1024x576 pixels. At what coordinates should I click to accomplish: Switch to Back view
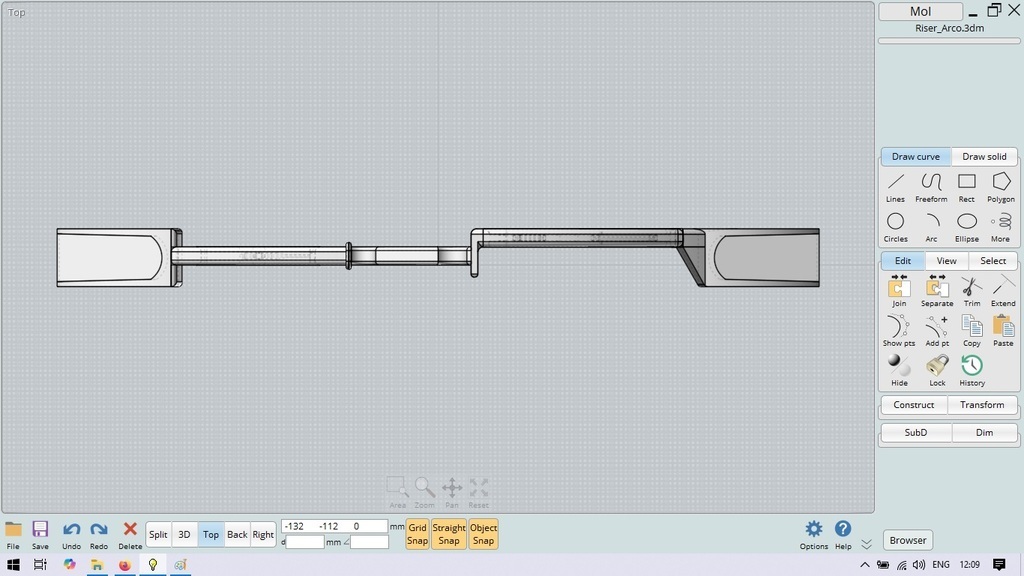237,534
